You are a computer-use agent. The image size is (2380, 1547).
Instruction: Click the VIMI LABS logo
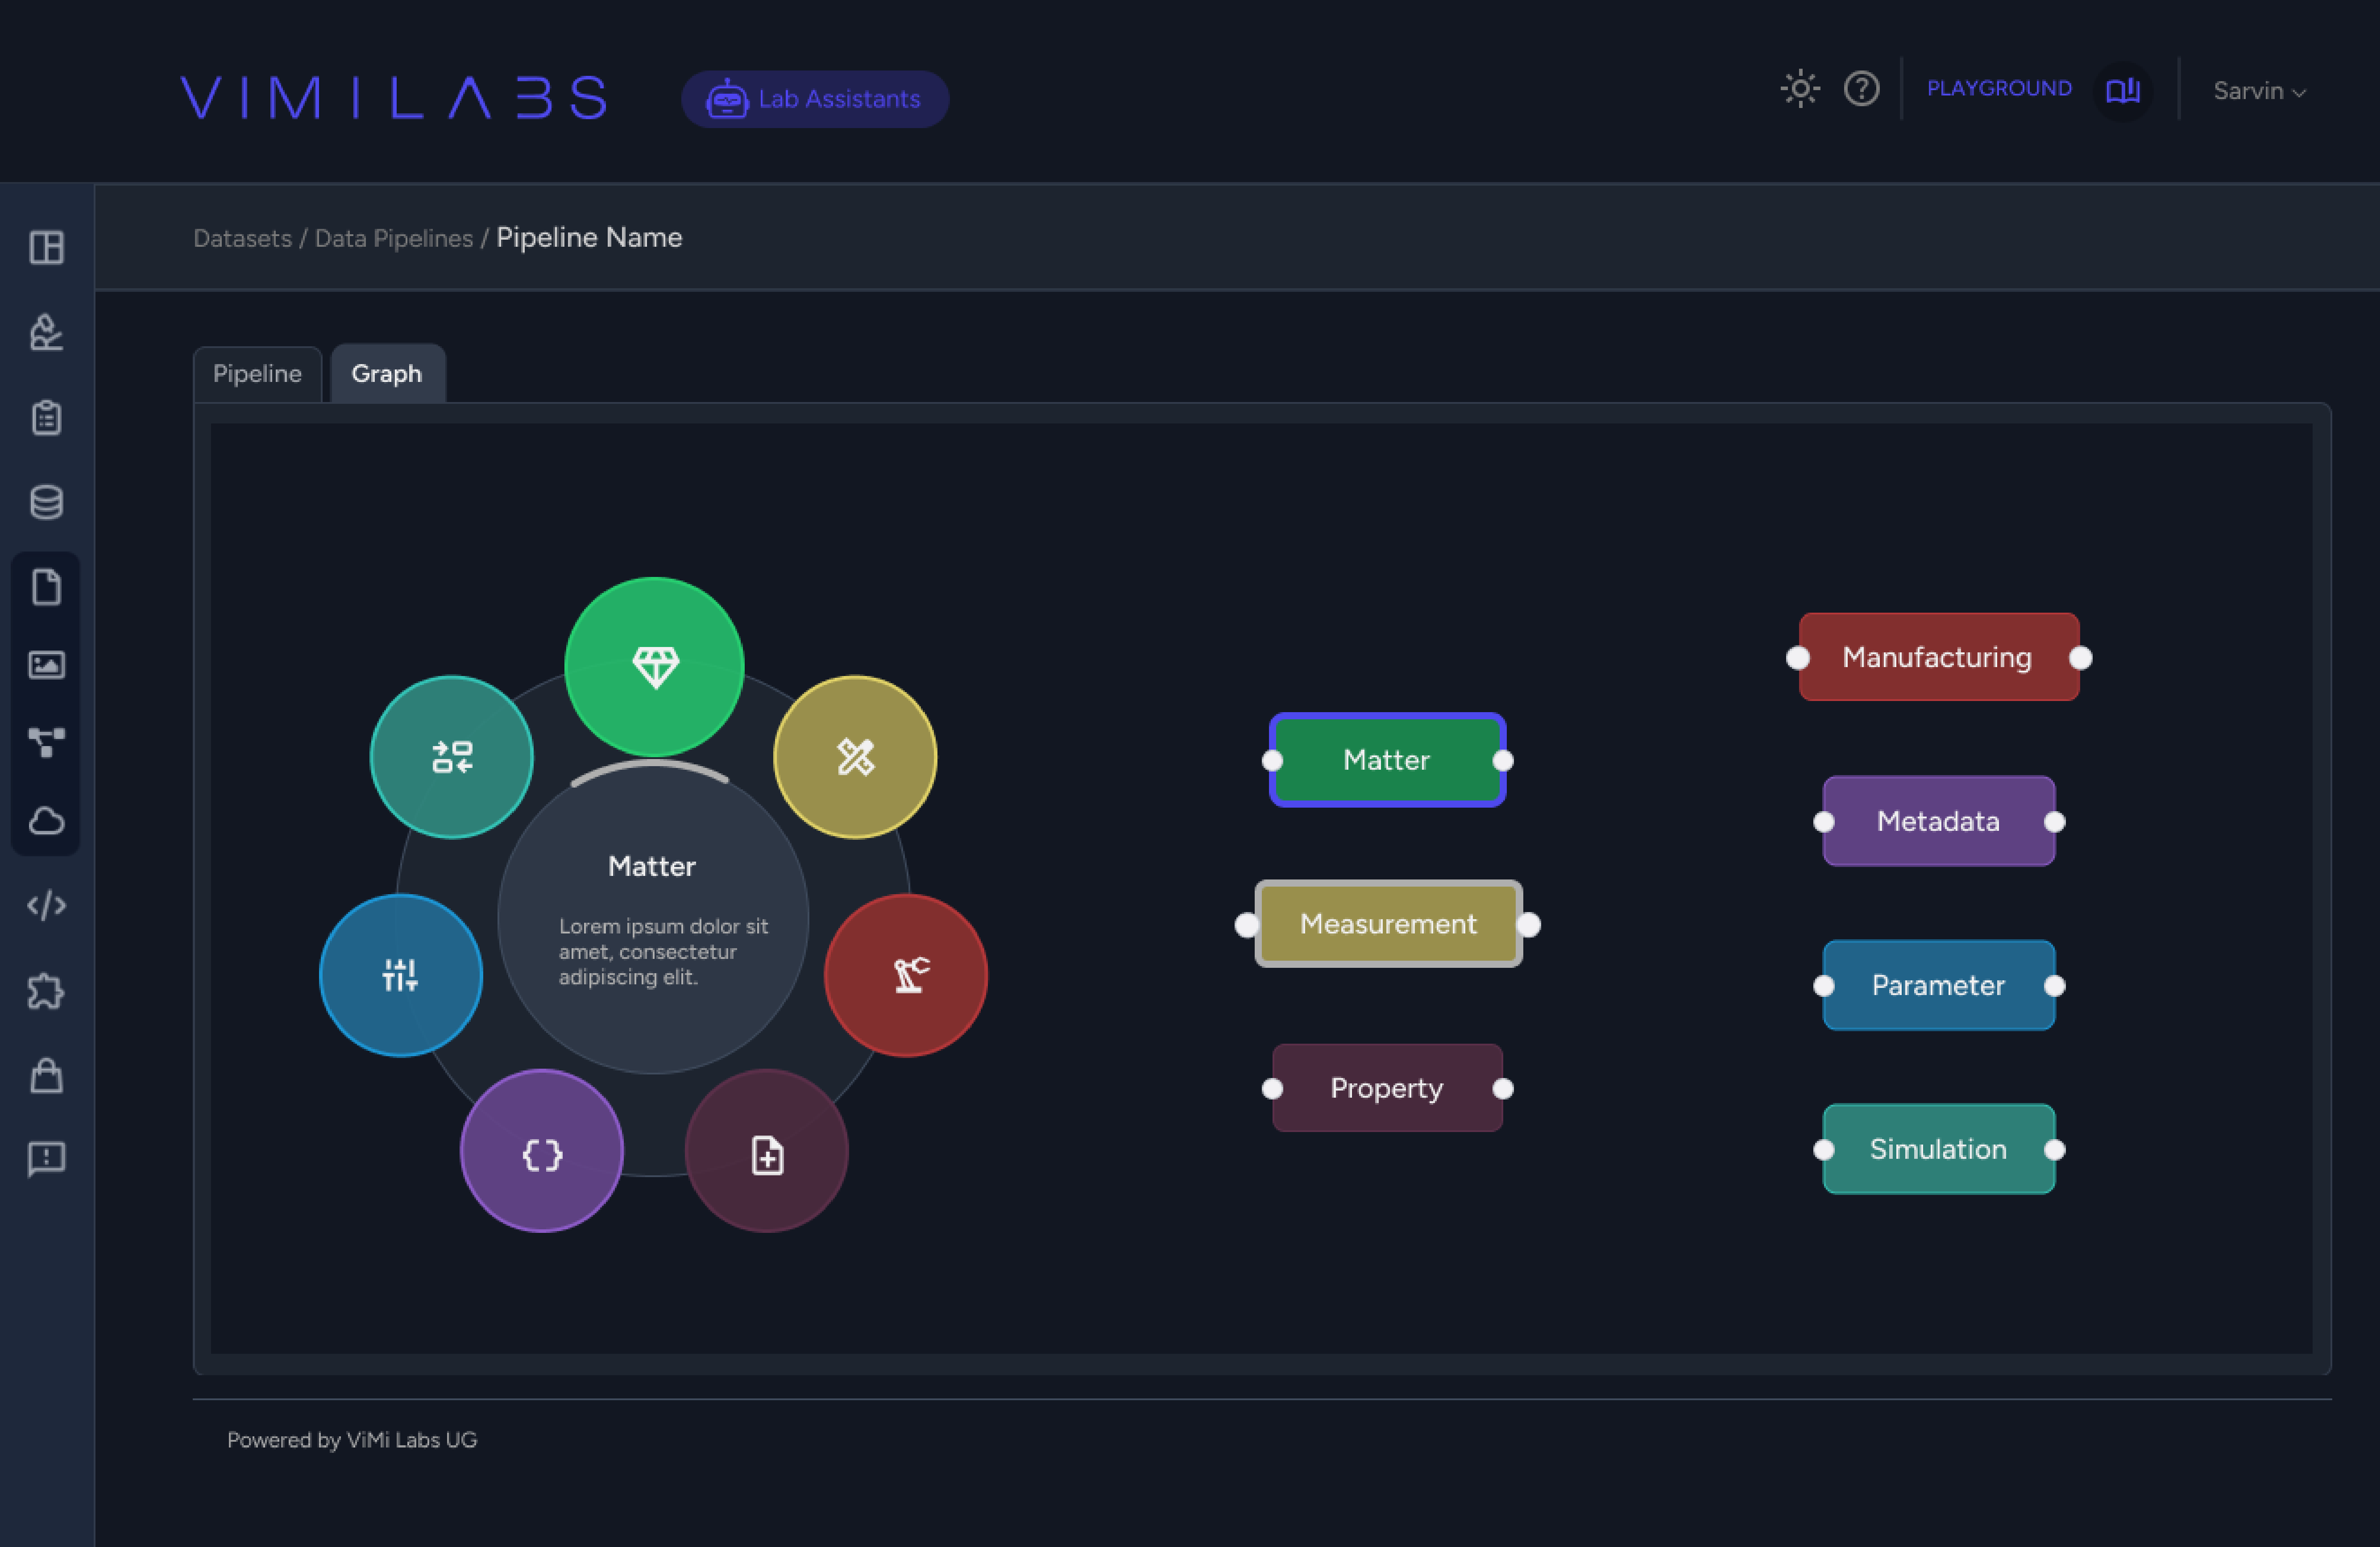click(x=394, y=98)
